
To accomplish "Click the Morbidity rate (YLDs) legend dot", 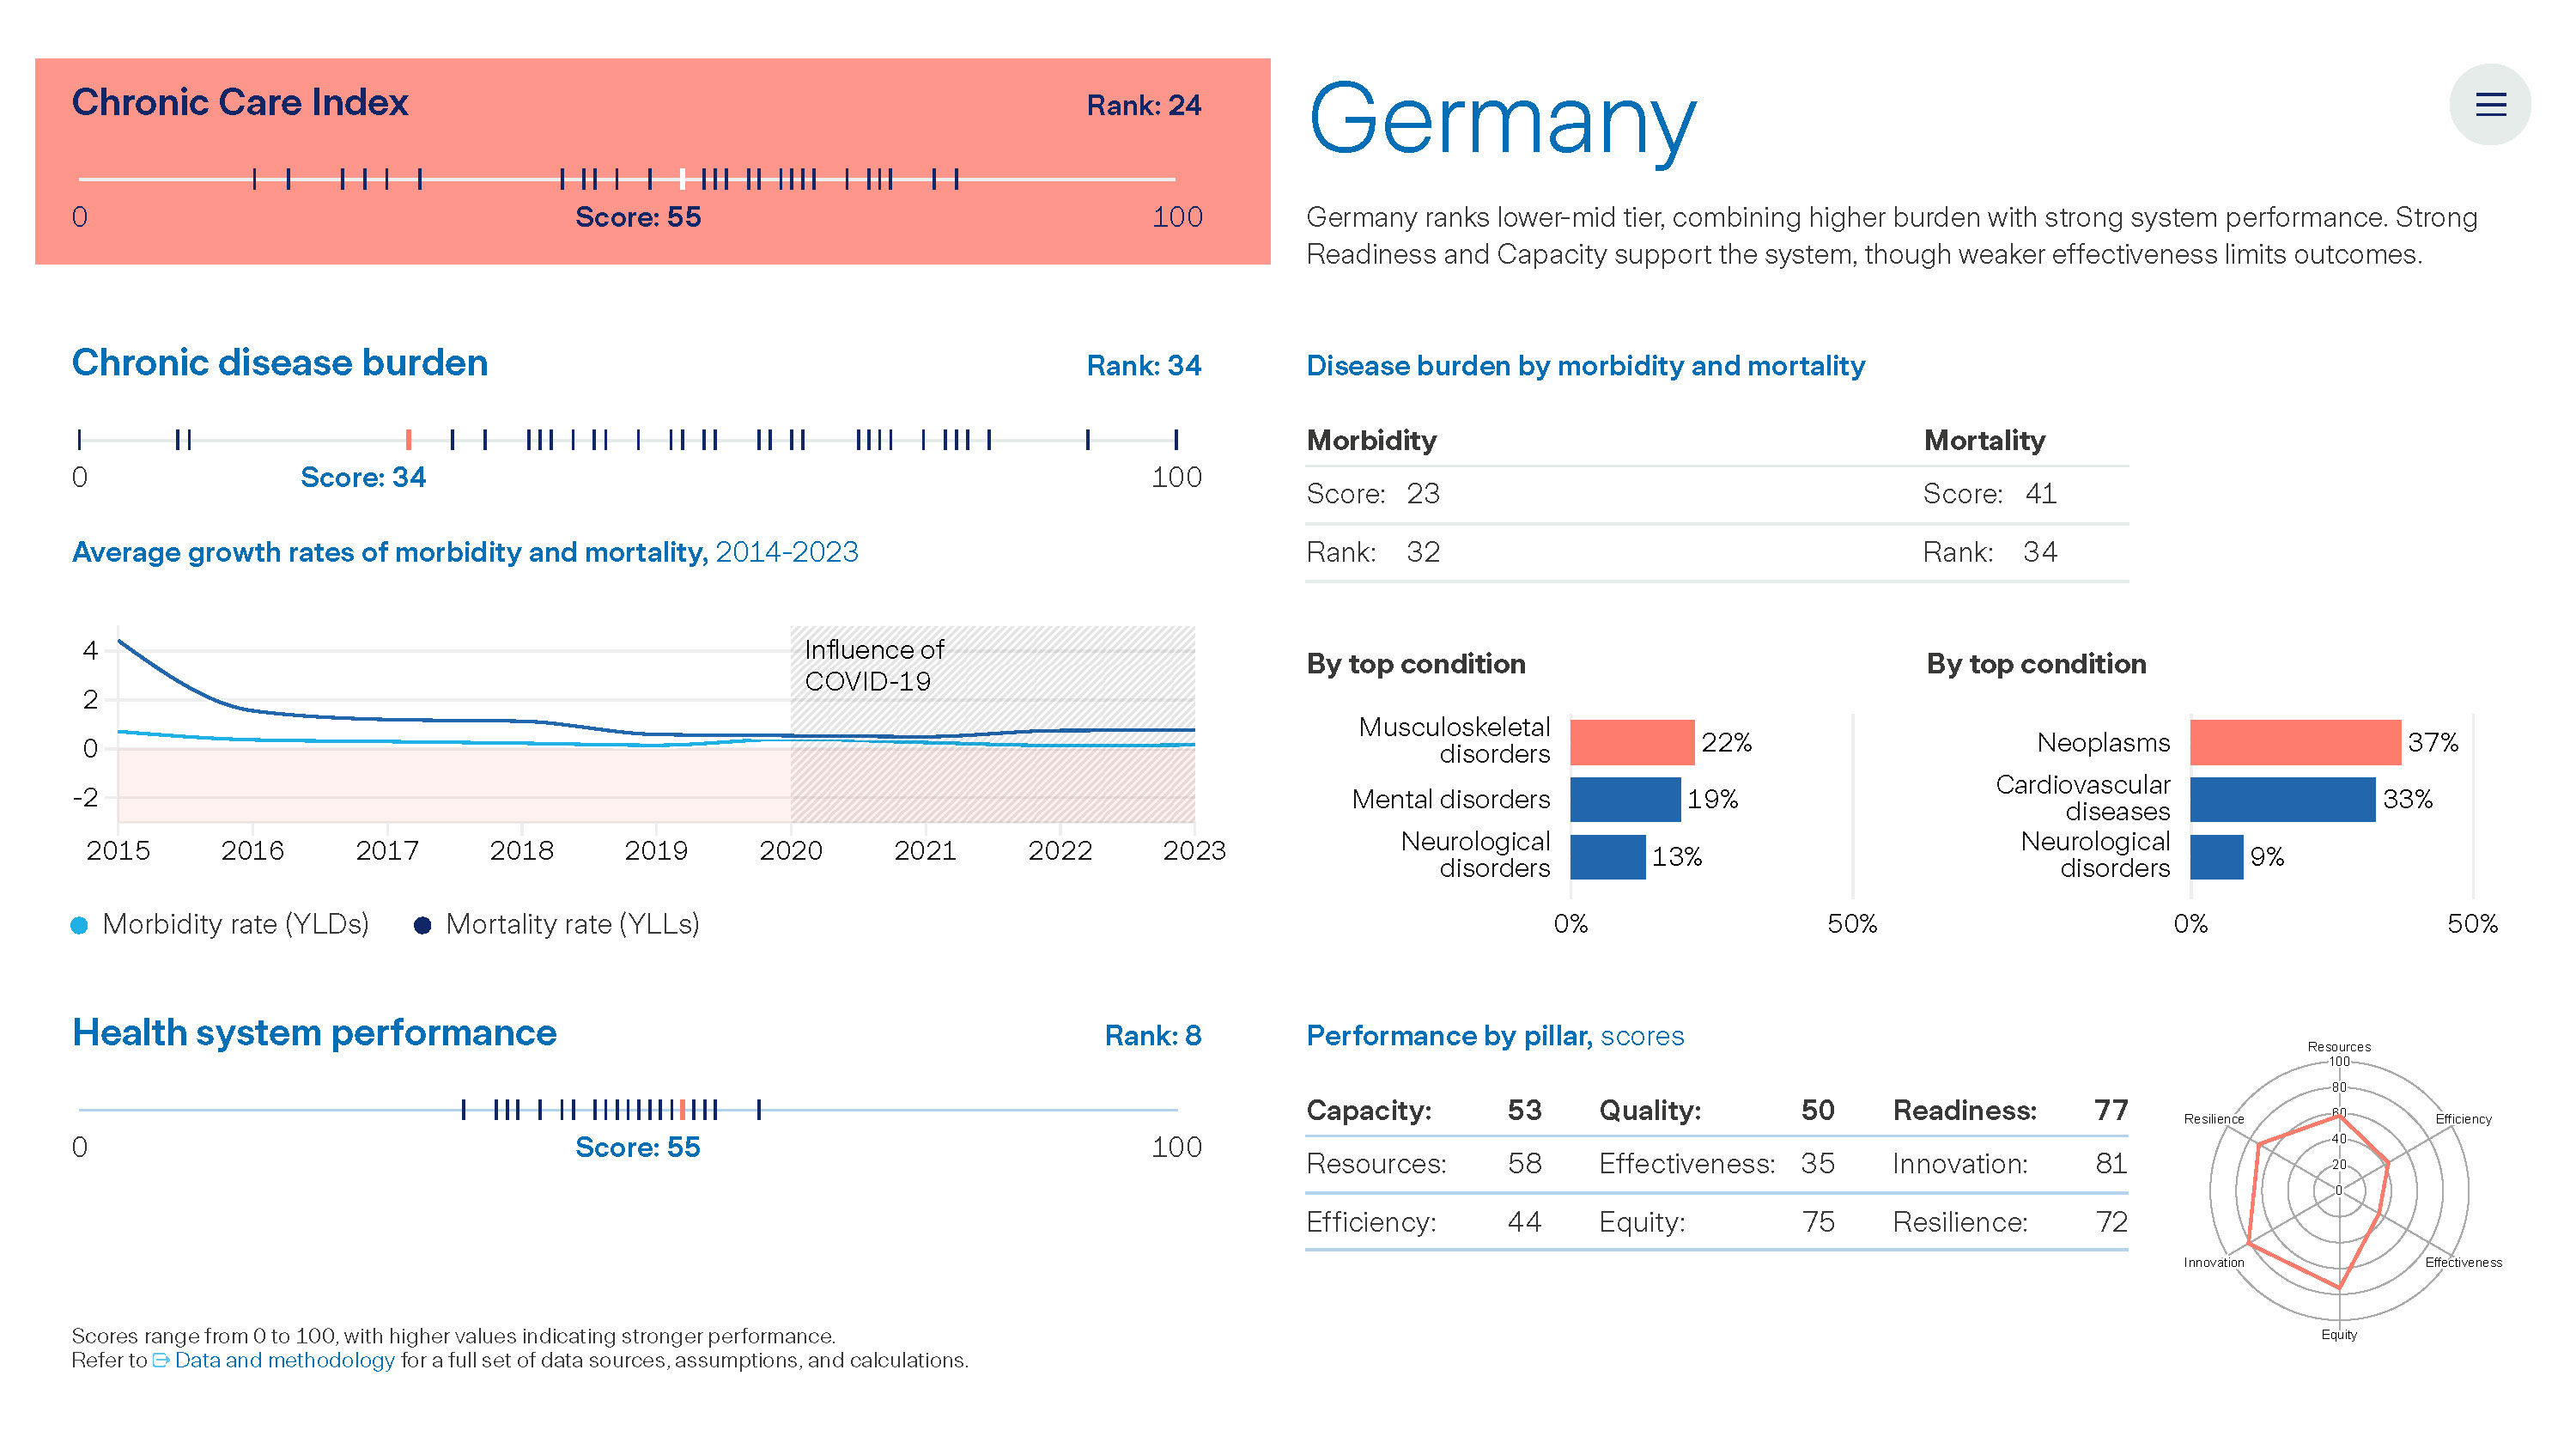I will (x=79, y=925).
